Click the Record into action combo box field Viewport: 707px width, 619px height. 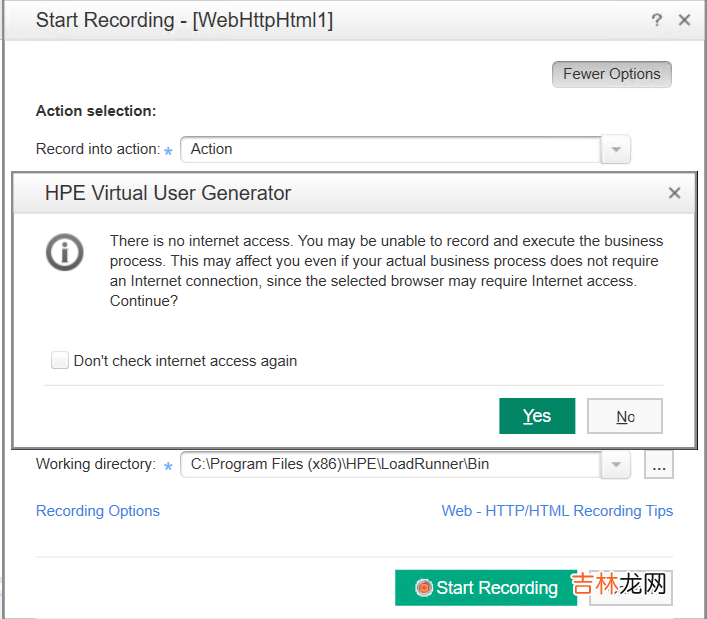pos(390,150)
